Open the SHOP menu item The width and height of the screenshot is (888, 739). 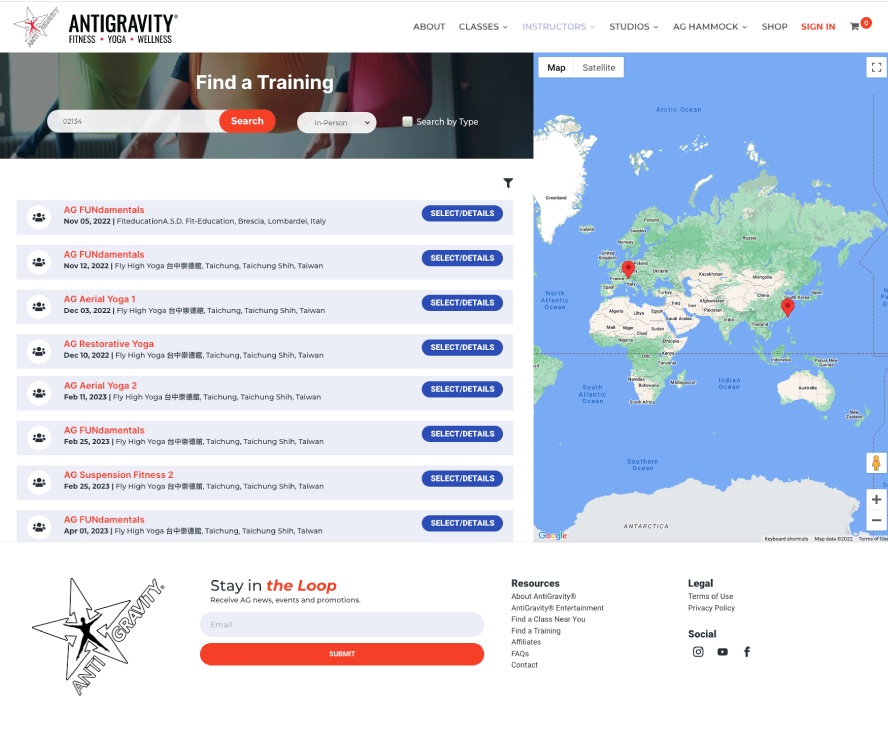pos(774,27)
